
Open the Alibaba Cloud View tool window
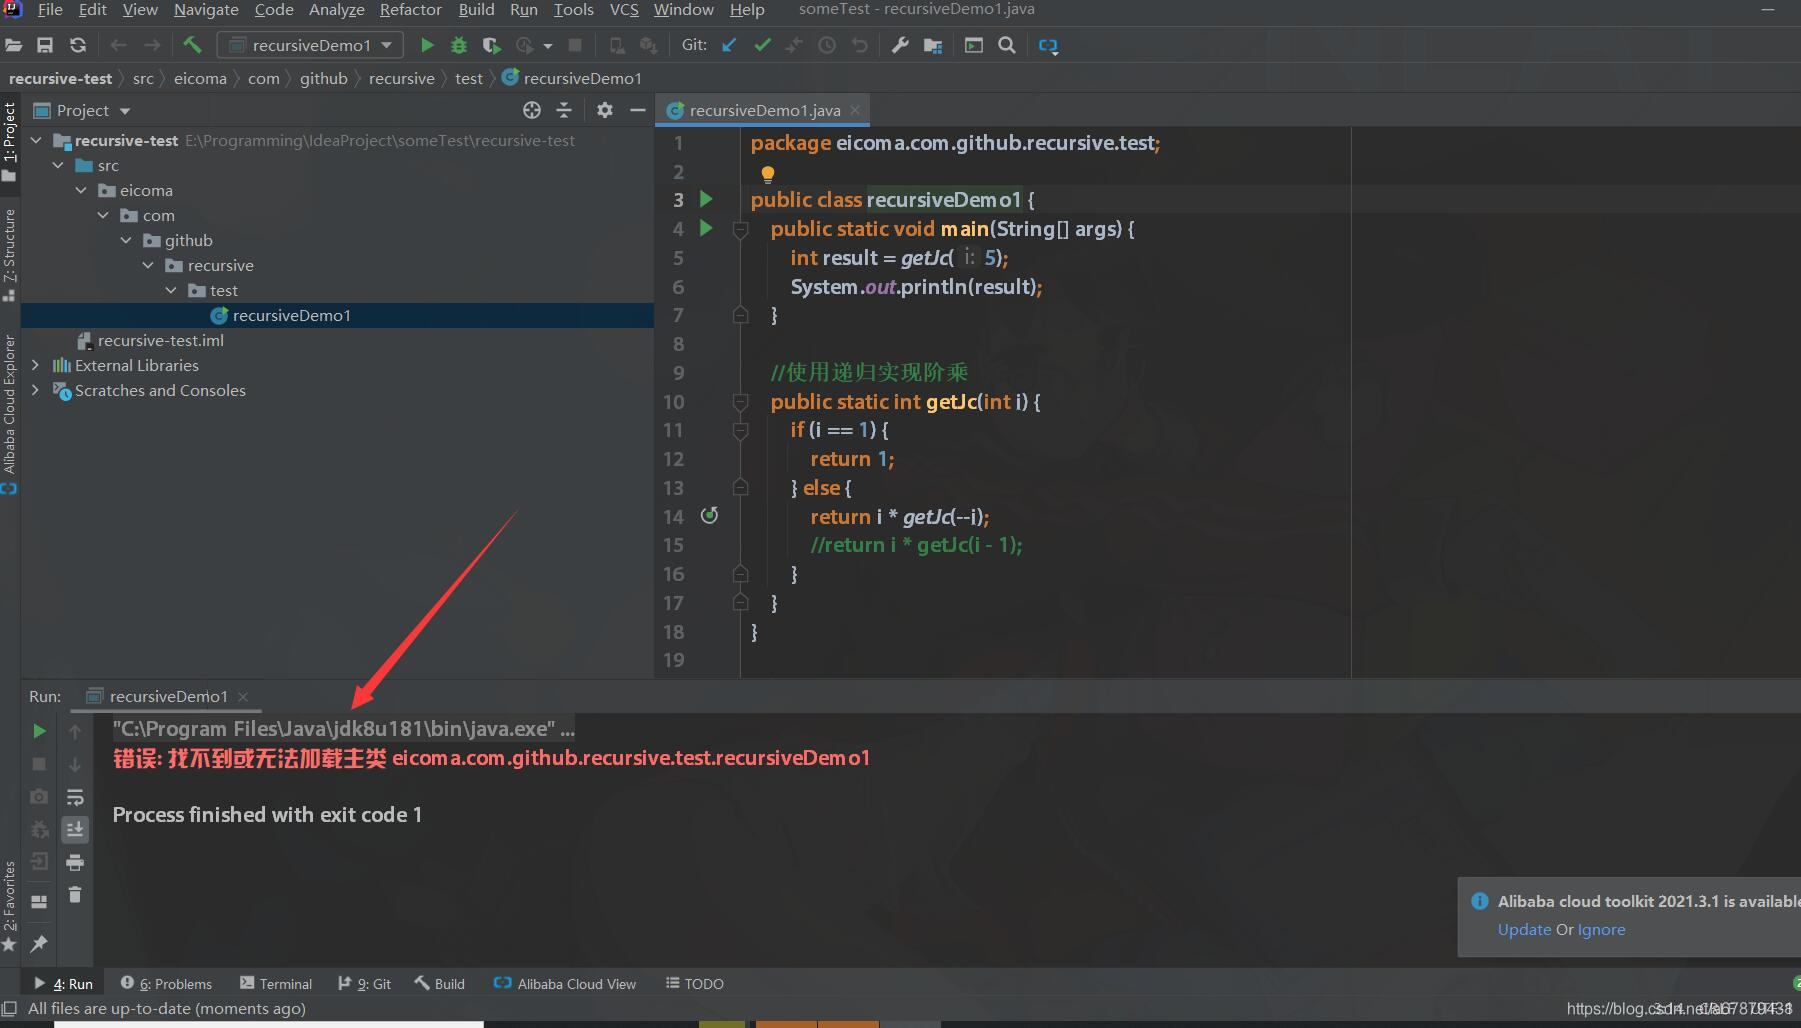coord(565,984)
